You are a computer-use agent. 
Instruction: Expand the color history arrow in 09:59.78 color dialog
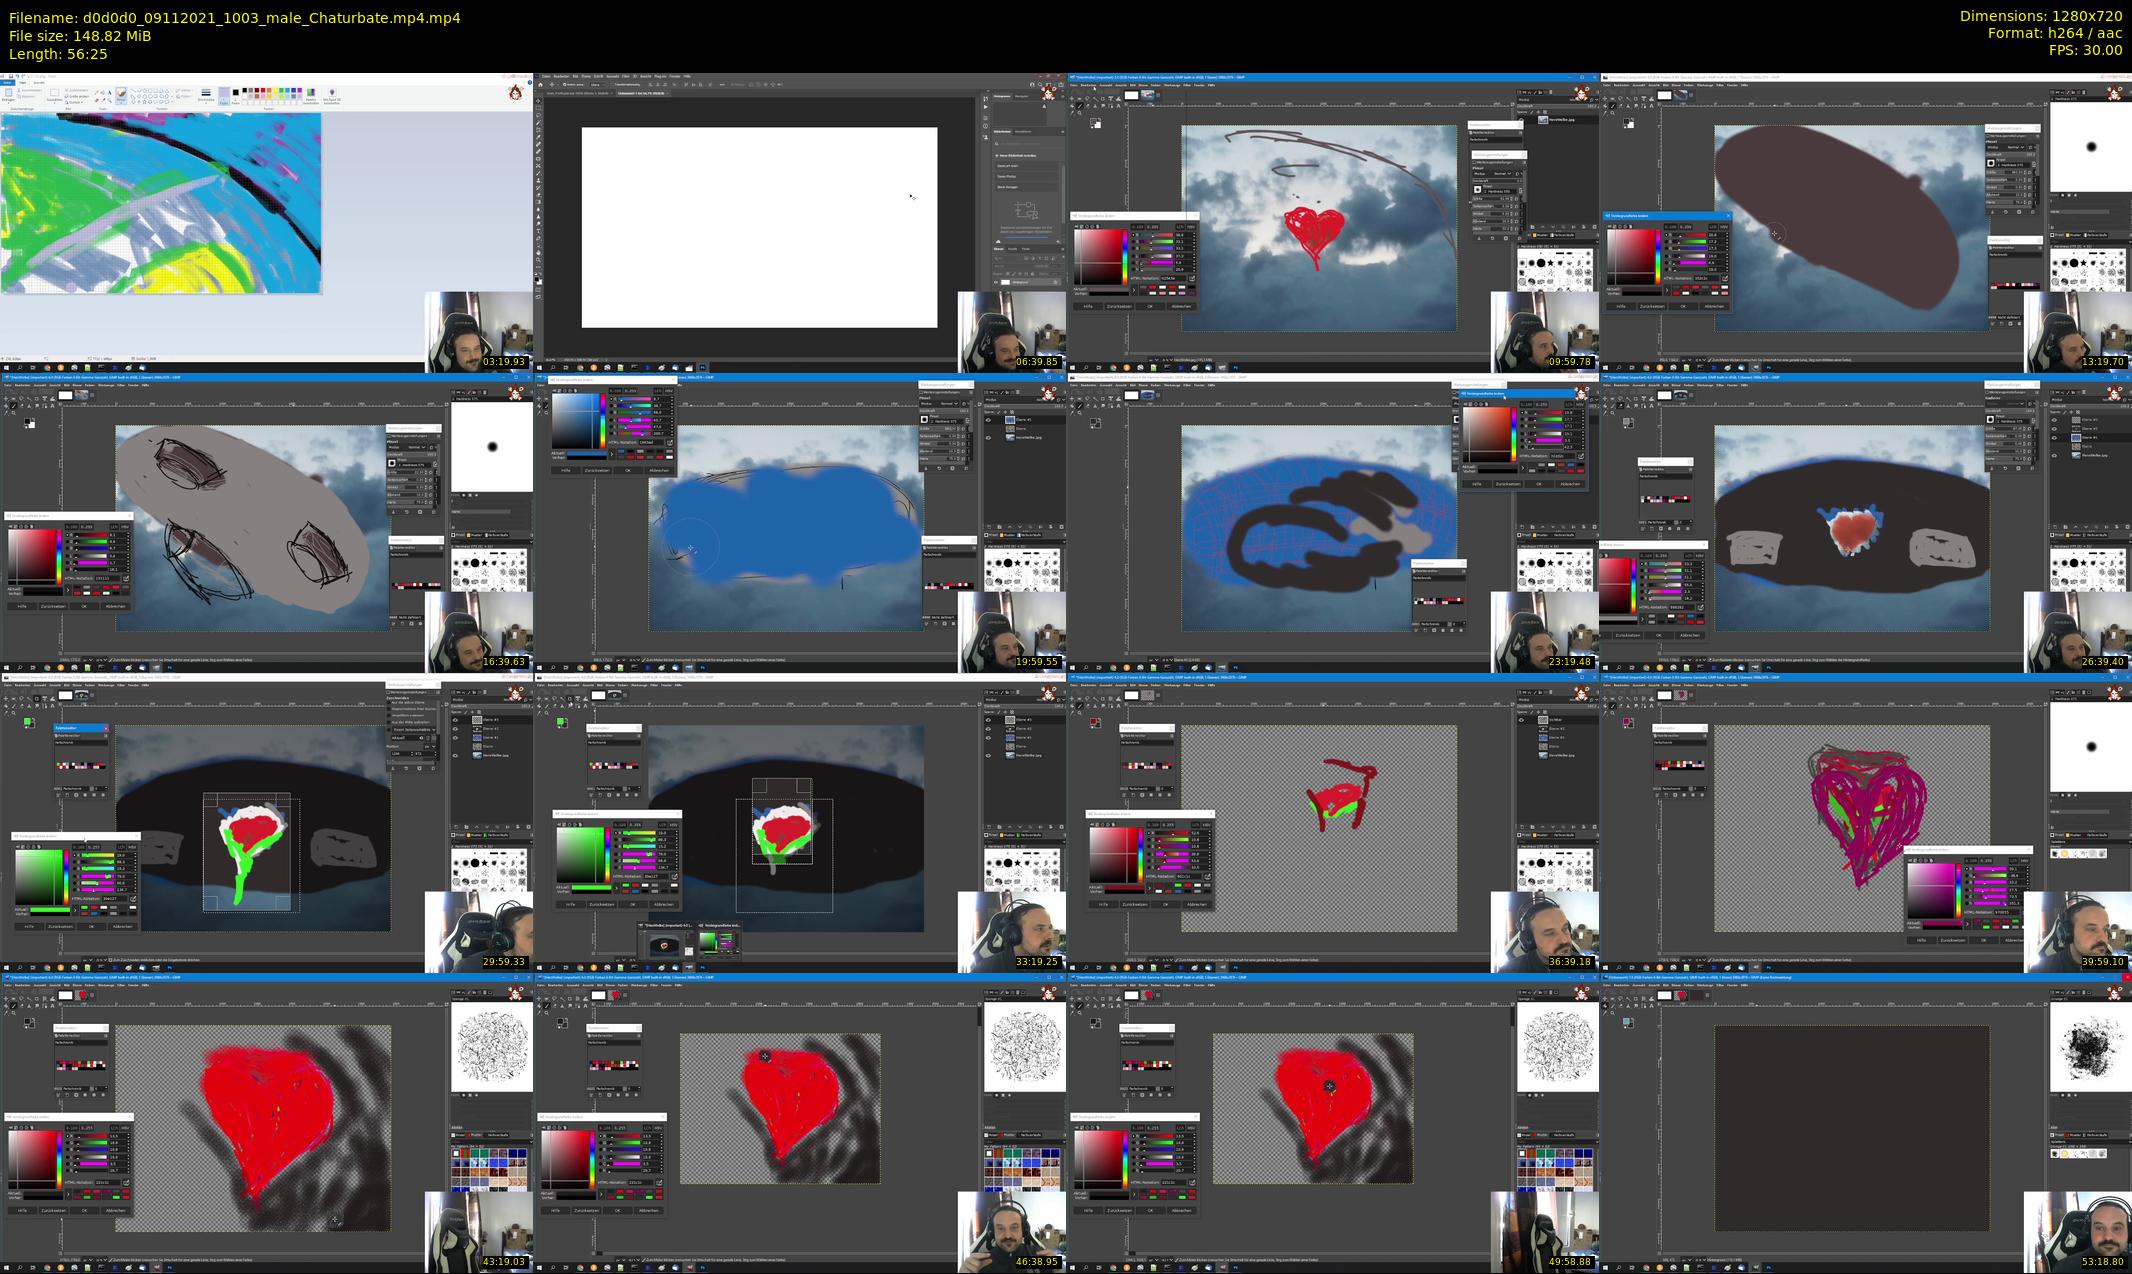pyautogui.click(x=1134, y=290)
